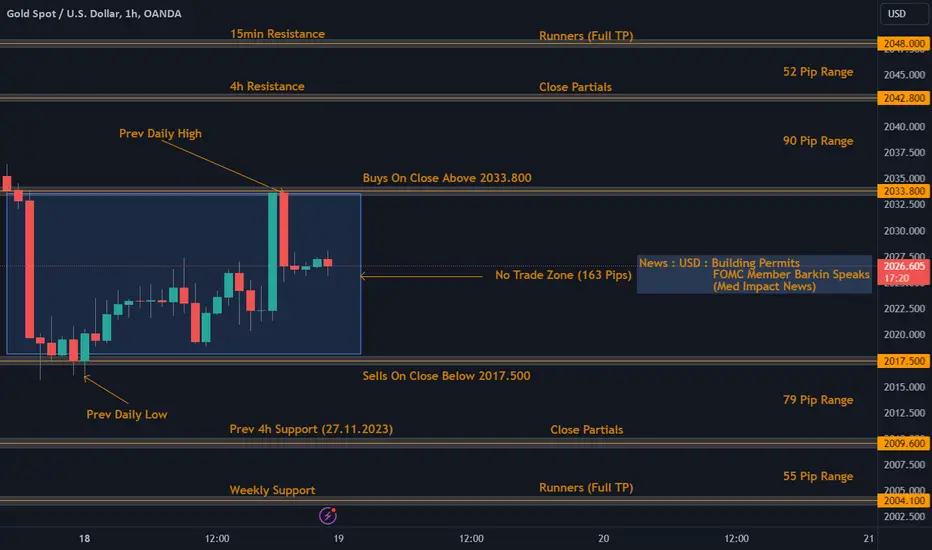Screen dimensions: 932x550
Task: Click the Prev Daily High text annotation
Action: click(160, 133)
